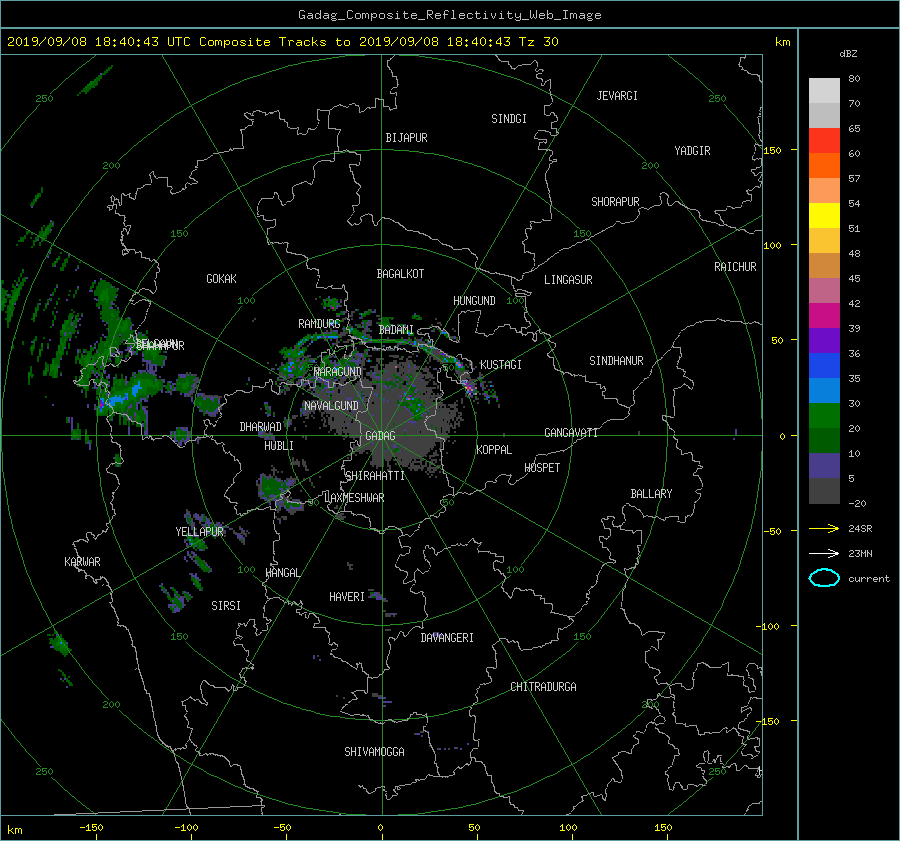Click the LAXMESHWAR city label
Viewport: 900px width, 841px height.
[354, 498]
